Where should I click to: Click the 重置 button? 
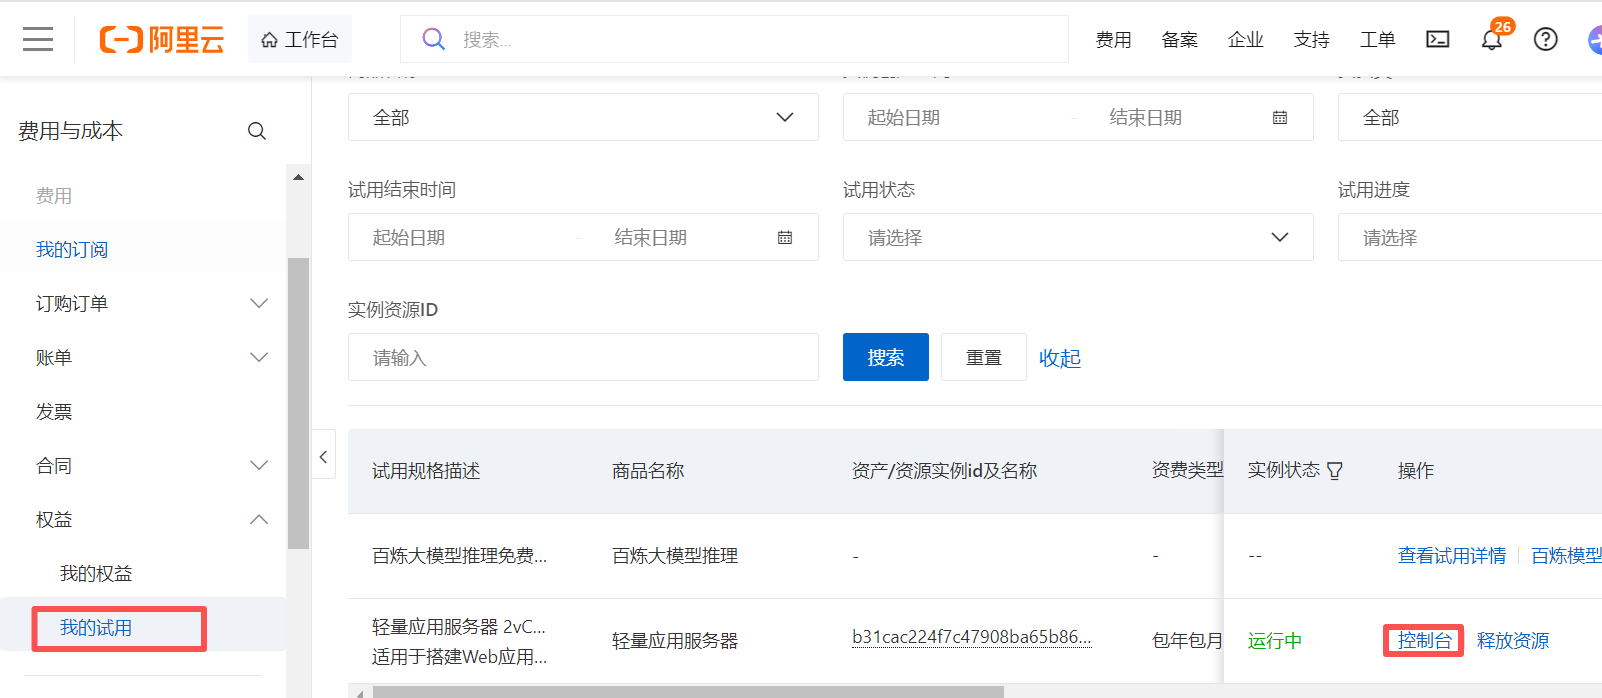984,357
